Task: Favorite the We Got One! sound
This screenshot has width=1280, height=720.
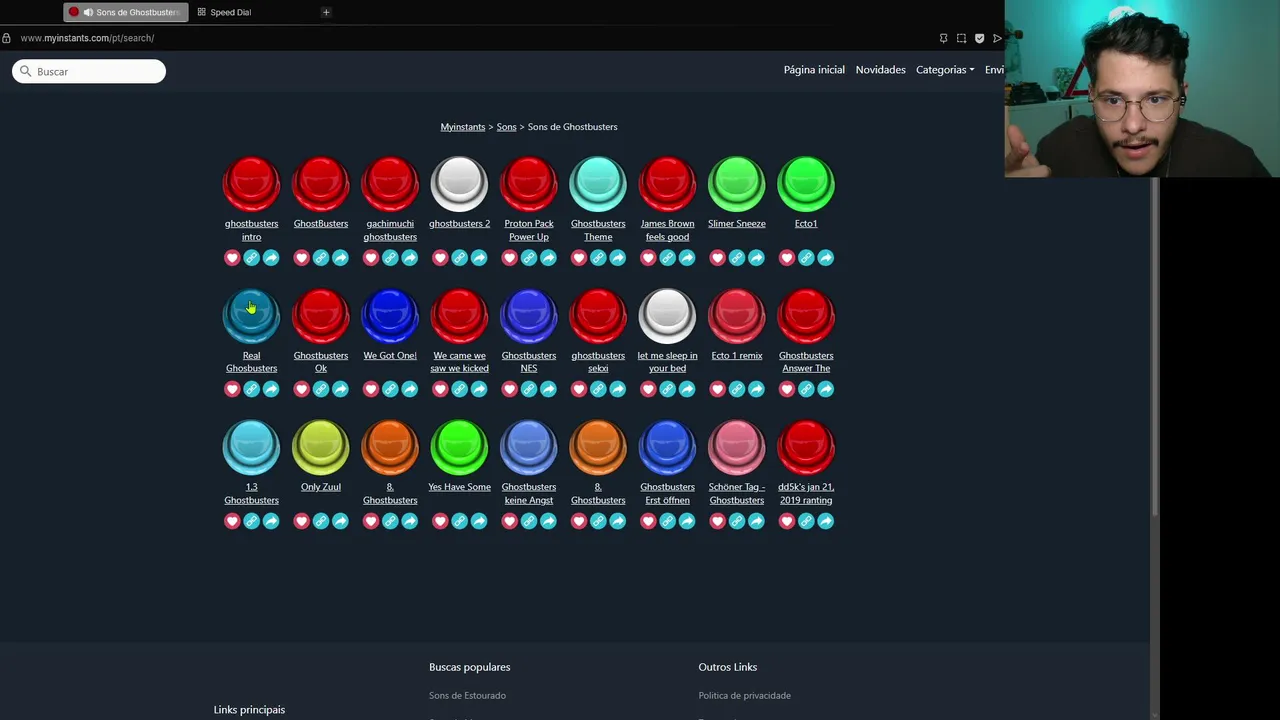Action: coord(371,389)
